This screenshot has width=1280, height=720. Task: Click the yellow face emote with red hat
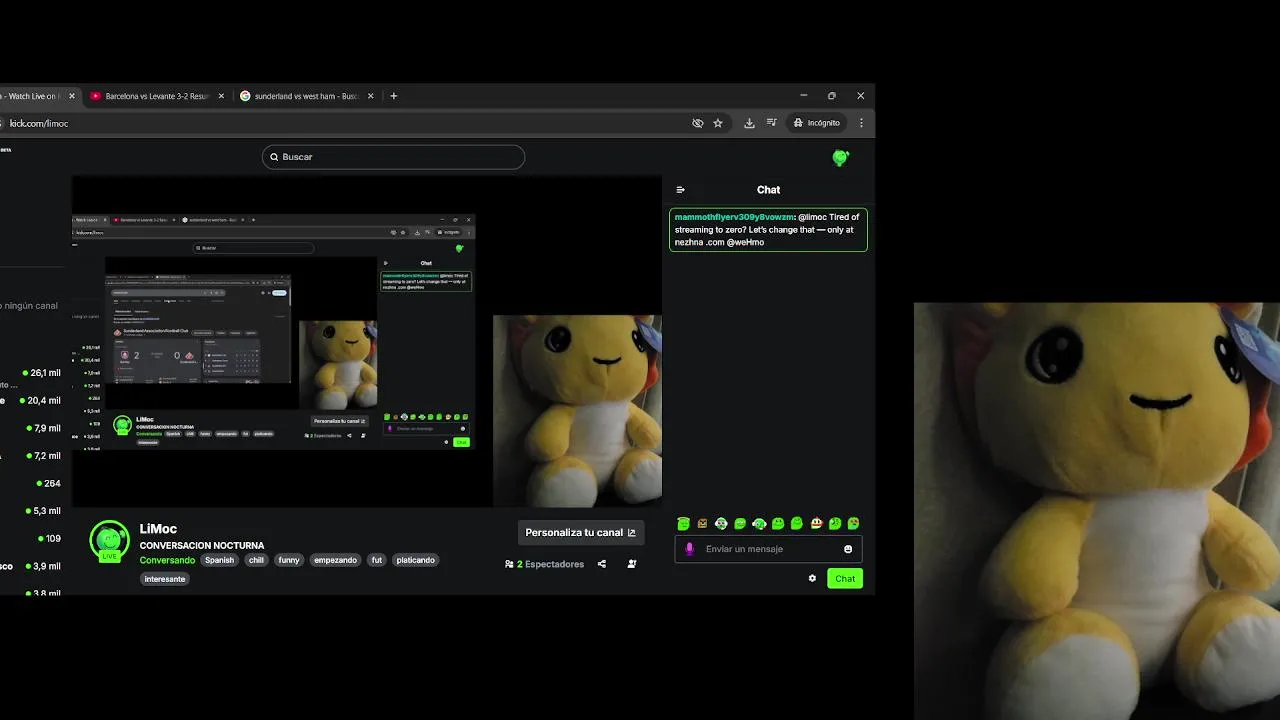(x=816, y=523)
